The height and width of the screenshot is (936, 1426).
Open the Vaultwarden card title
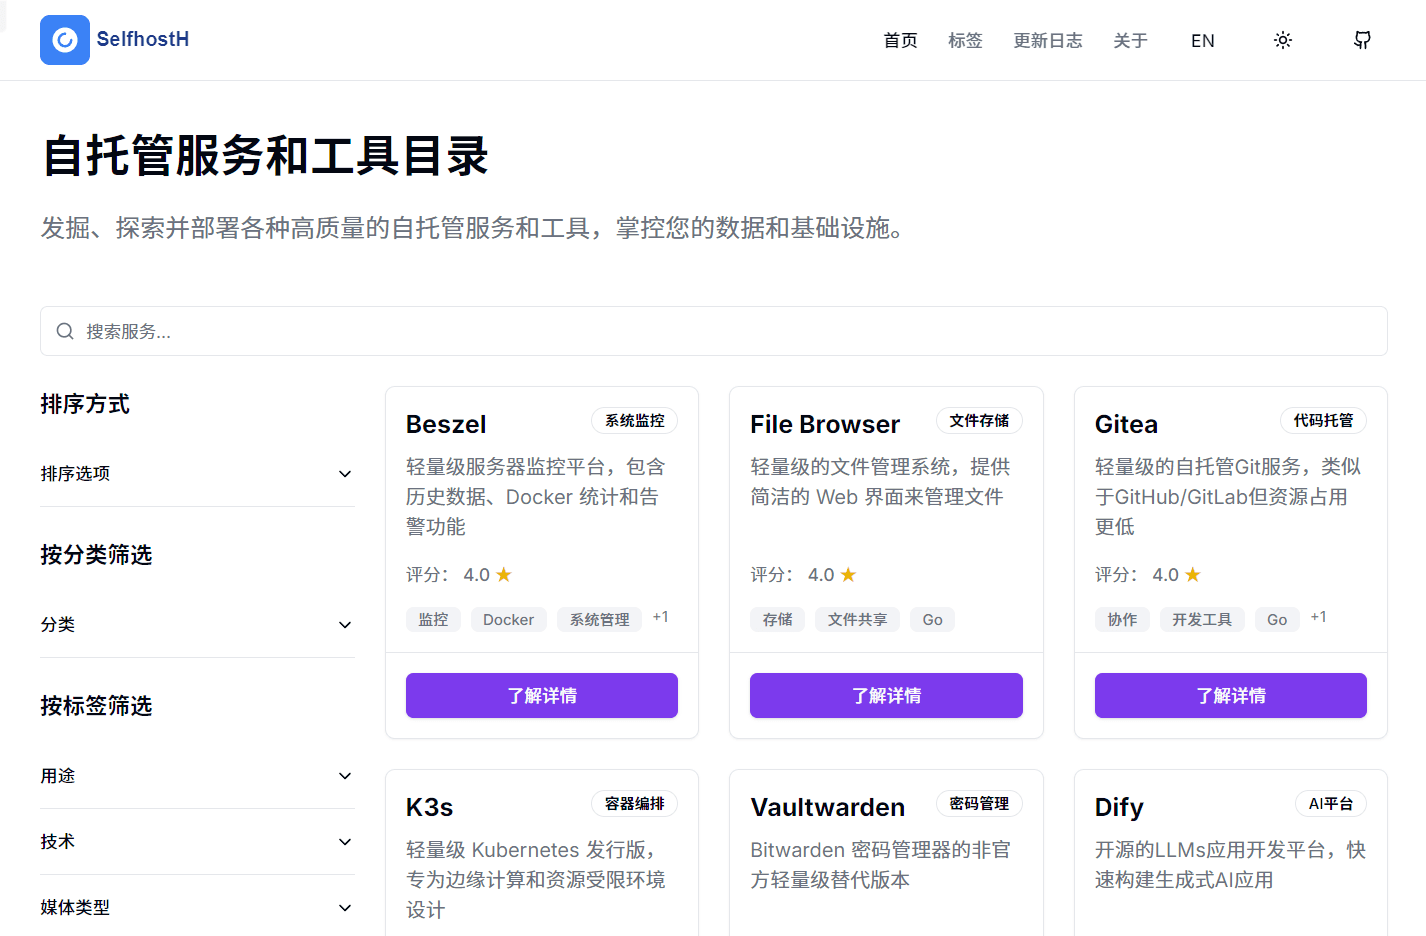pyautogui.click(x=828, y=807)
